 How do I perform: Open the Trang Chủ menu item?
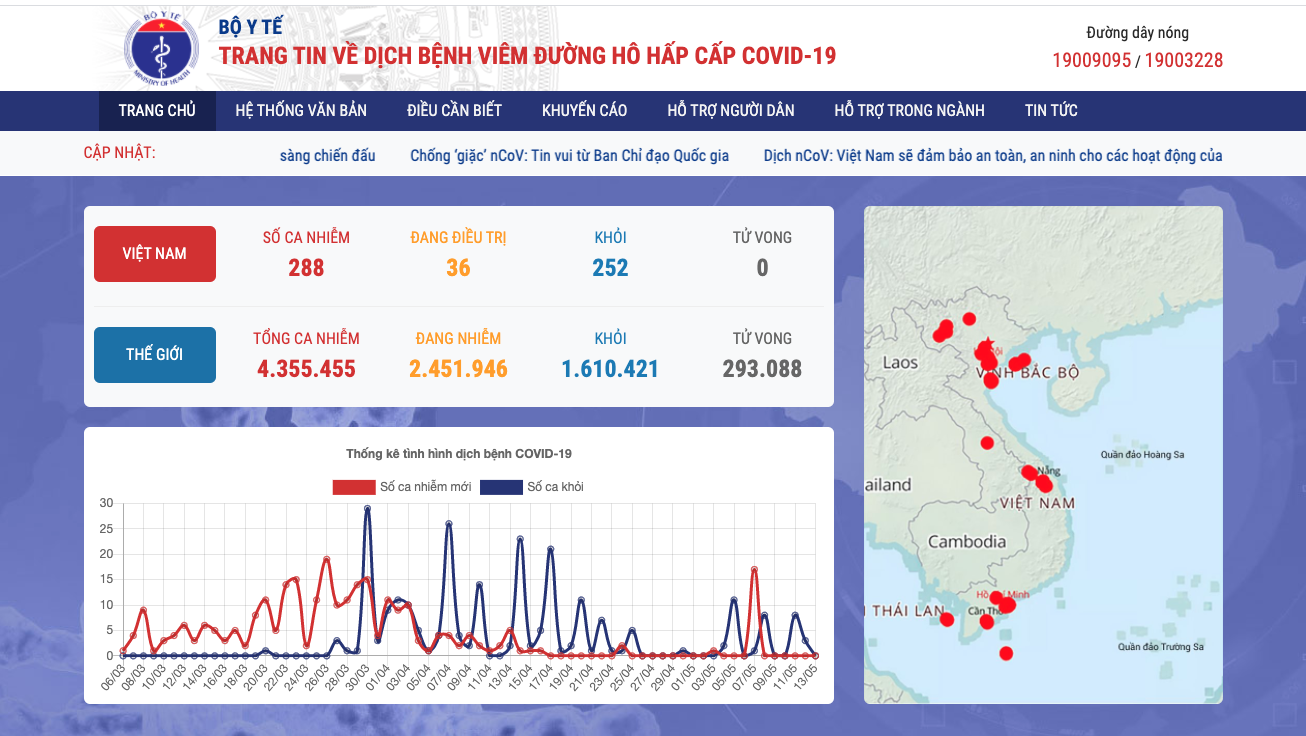(157, 110)
